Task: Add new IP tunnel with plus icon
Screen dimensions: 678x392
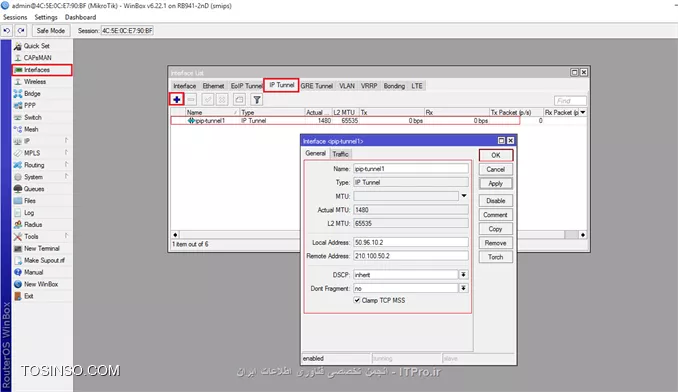Action: point(176,100)
